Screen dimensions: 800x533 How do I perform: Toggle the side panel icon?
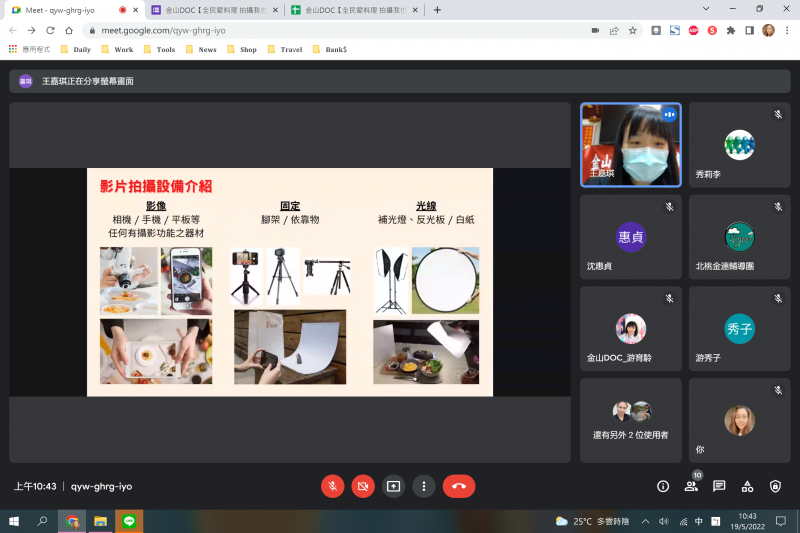point(749,31)
